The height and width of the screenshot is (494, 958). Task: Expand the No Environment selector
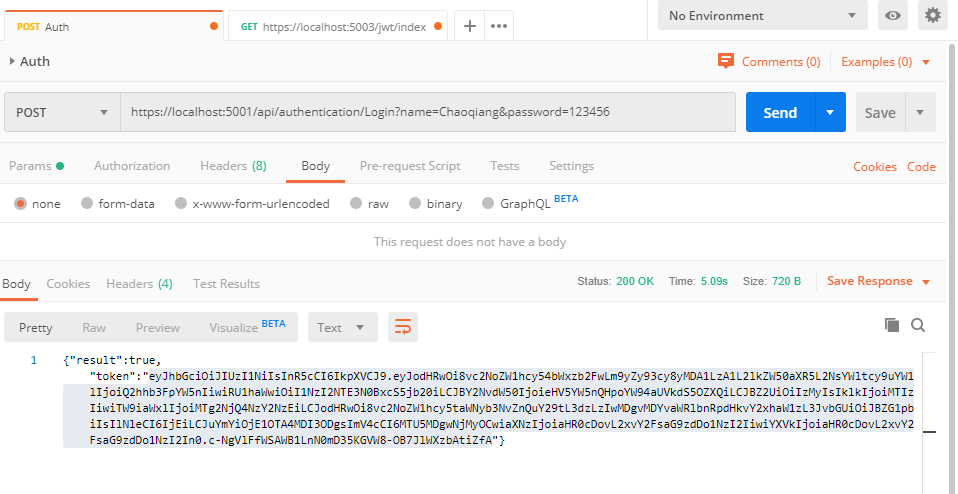[x=762, y=15]
